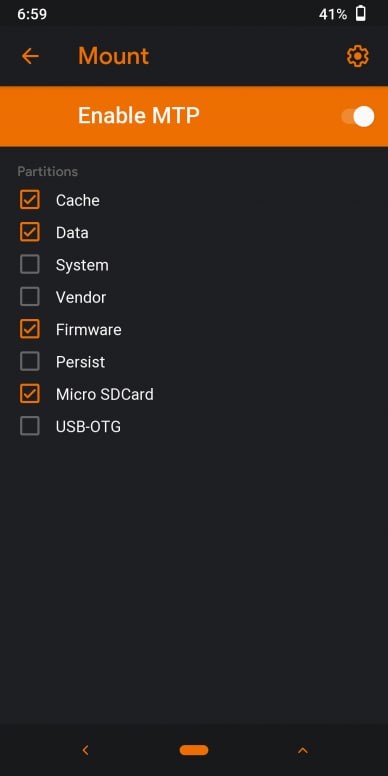388x776 pixels.
Task: Tap the Enable MTP label
Action: pyautogui.click(x=139, y=116)
